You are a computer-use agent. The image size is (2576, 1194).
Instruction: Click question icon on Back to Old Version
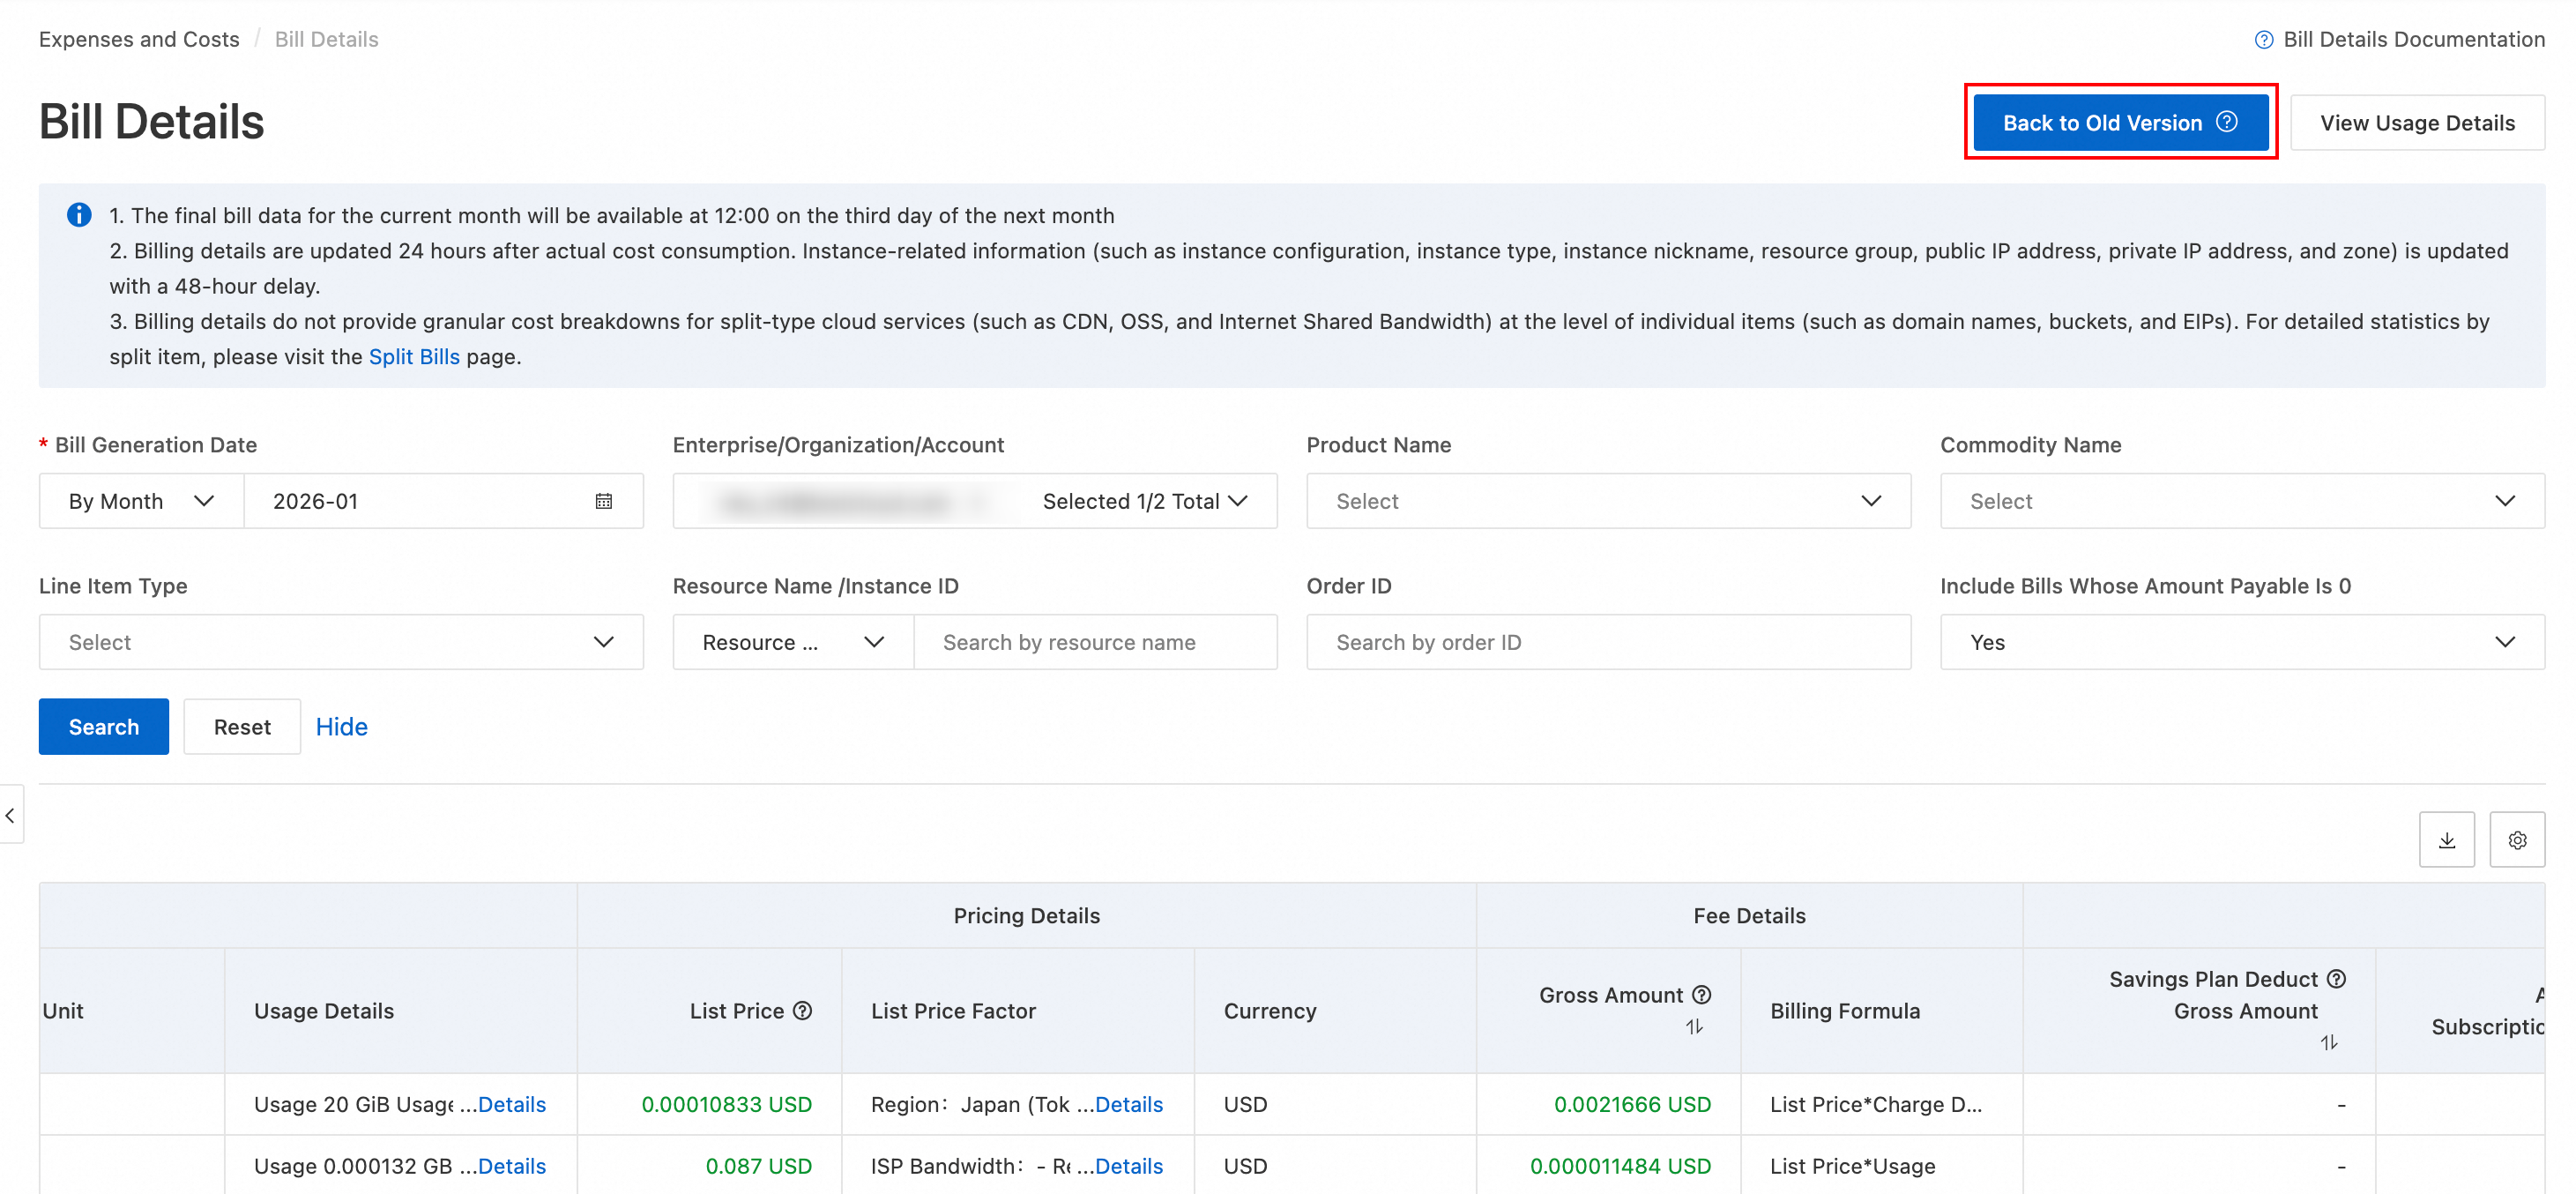(2227, 122)
